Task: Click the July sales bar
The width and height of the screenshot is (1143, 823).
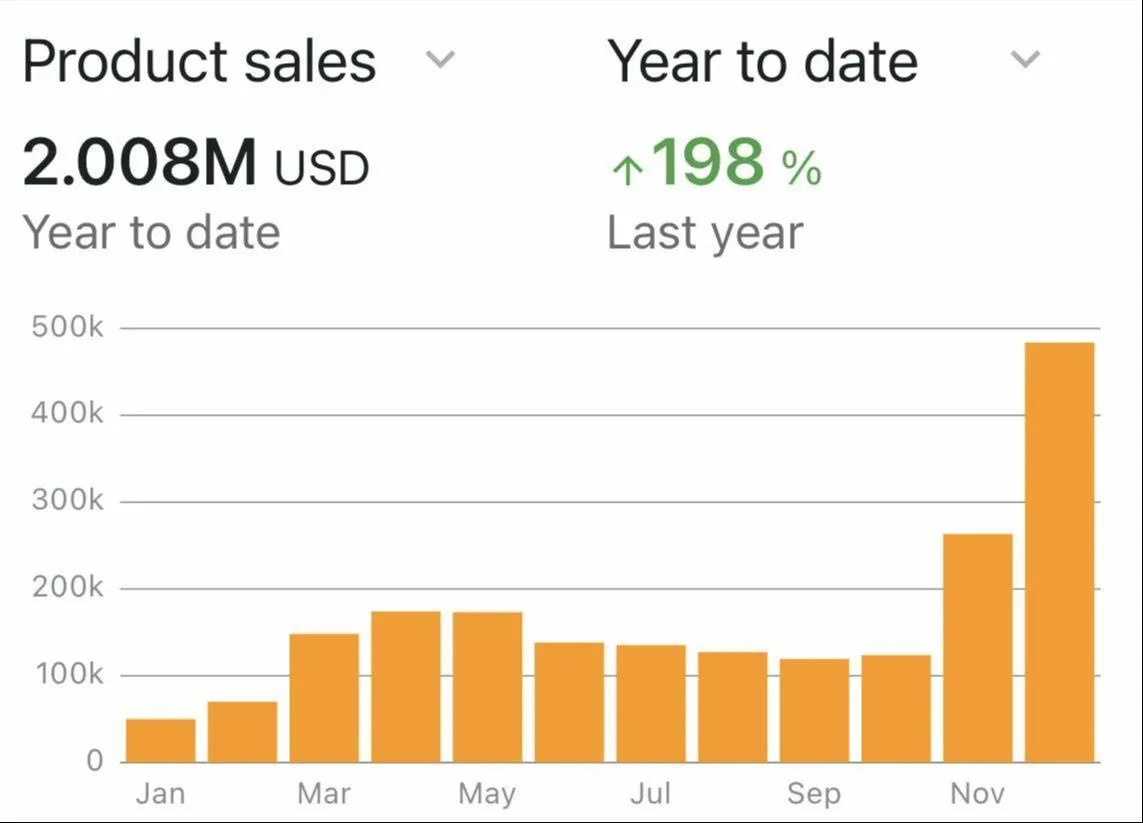Action: tap(651, 704)
